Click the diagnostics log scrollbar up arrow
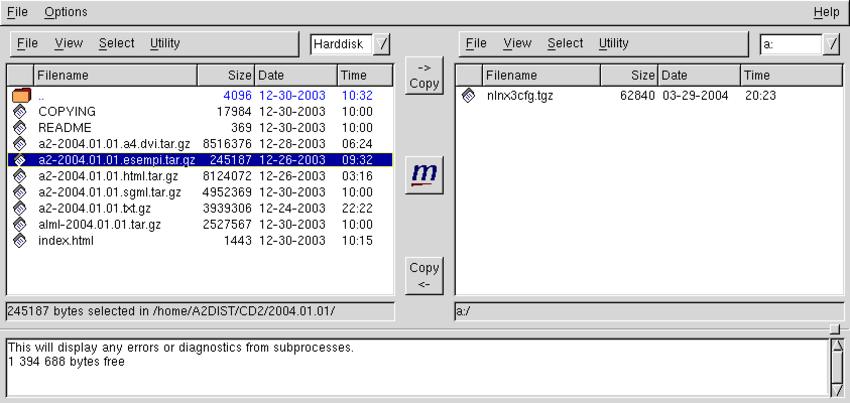 pyautogui.click(x=838, y=346)
